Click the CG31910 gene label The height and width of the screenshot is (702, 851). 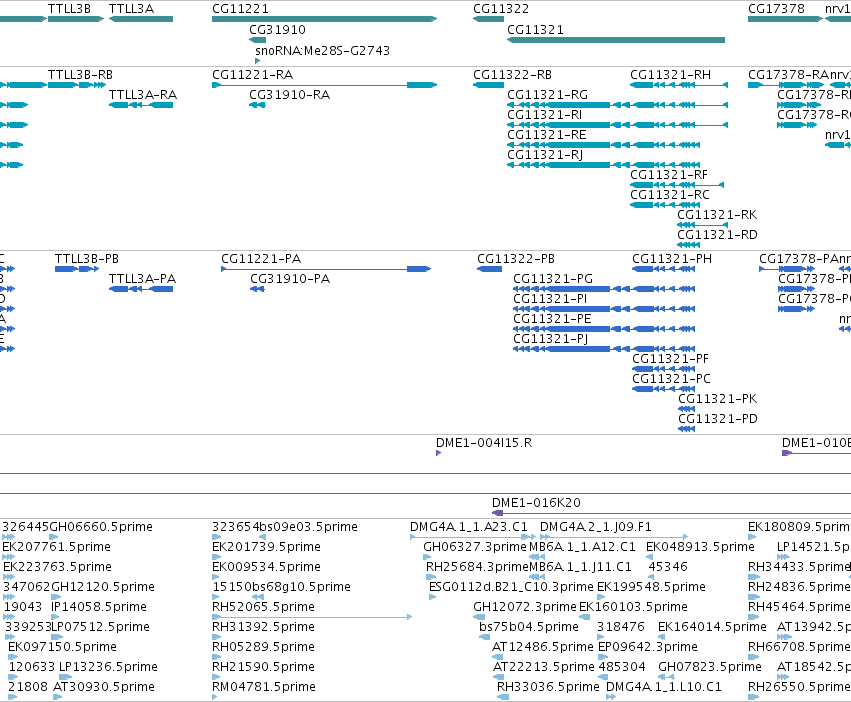[x=277, y=30]
